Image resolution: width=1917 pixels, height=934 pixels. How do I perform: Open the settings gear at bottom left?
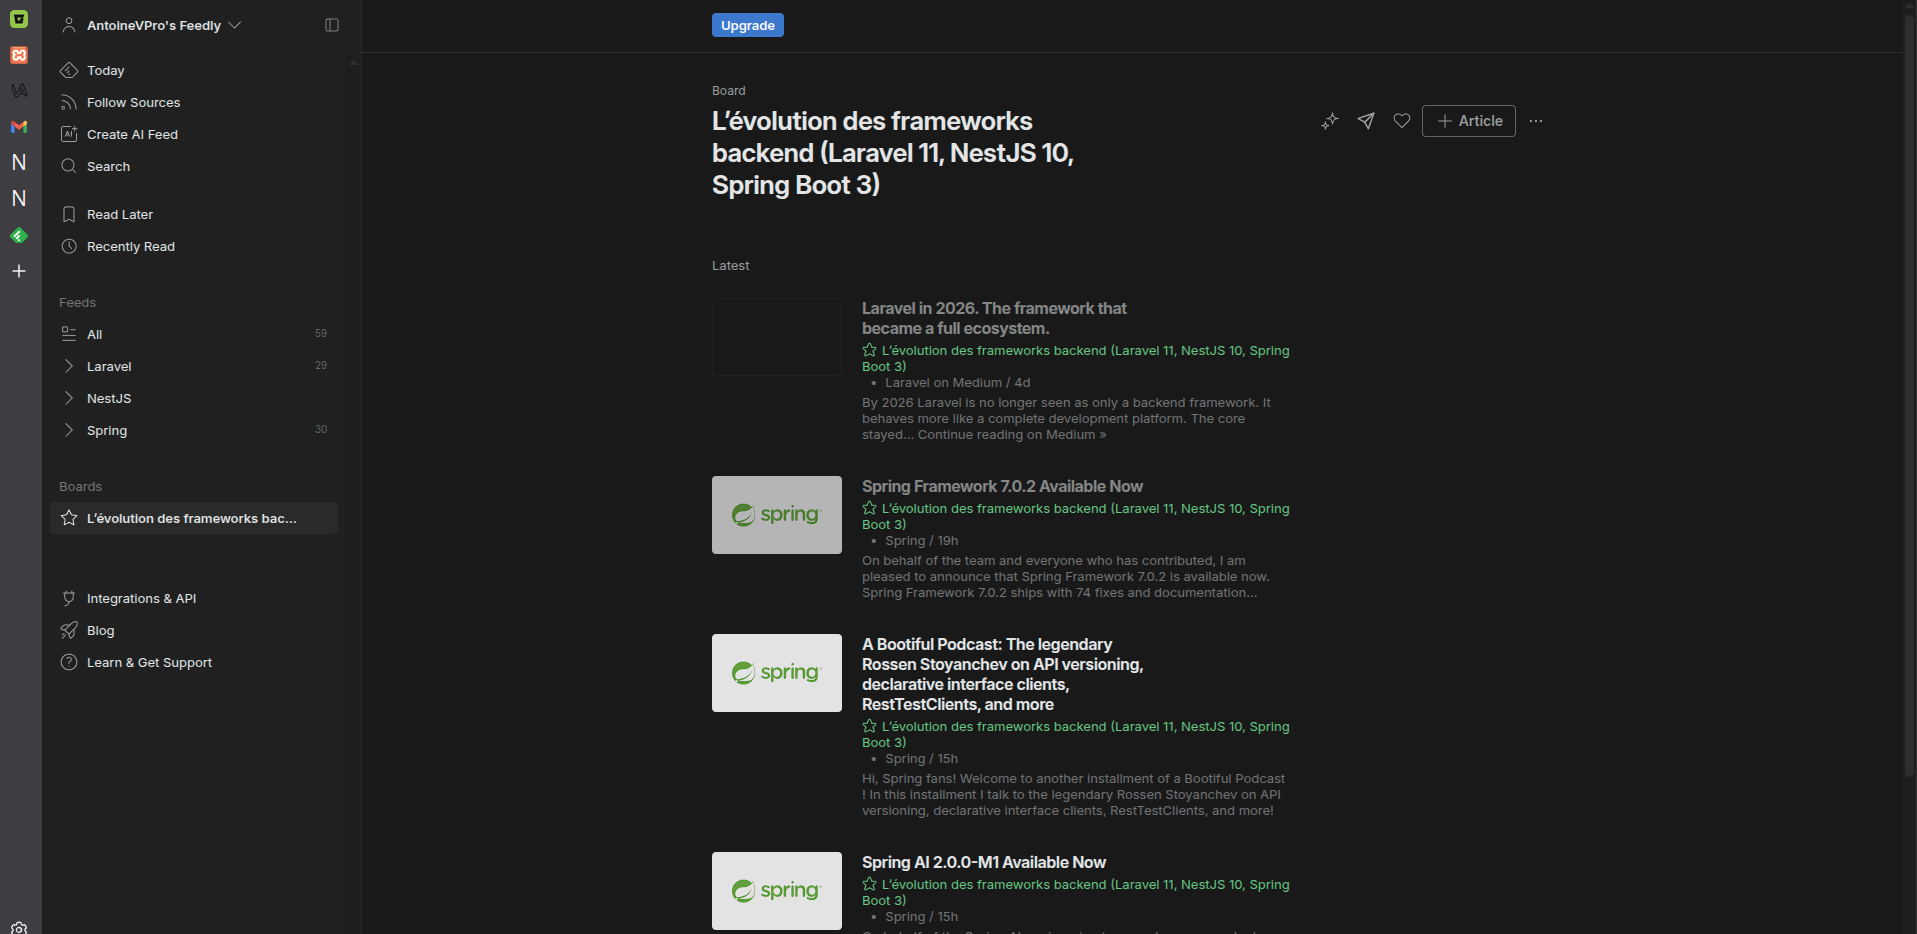(x=18, y=926)
